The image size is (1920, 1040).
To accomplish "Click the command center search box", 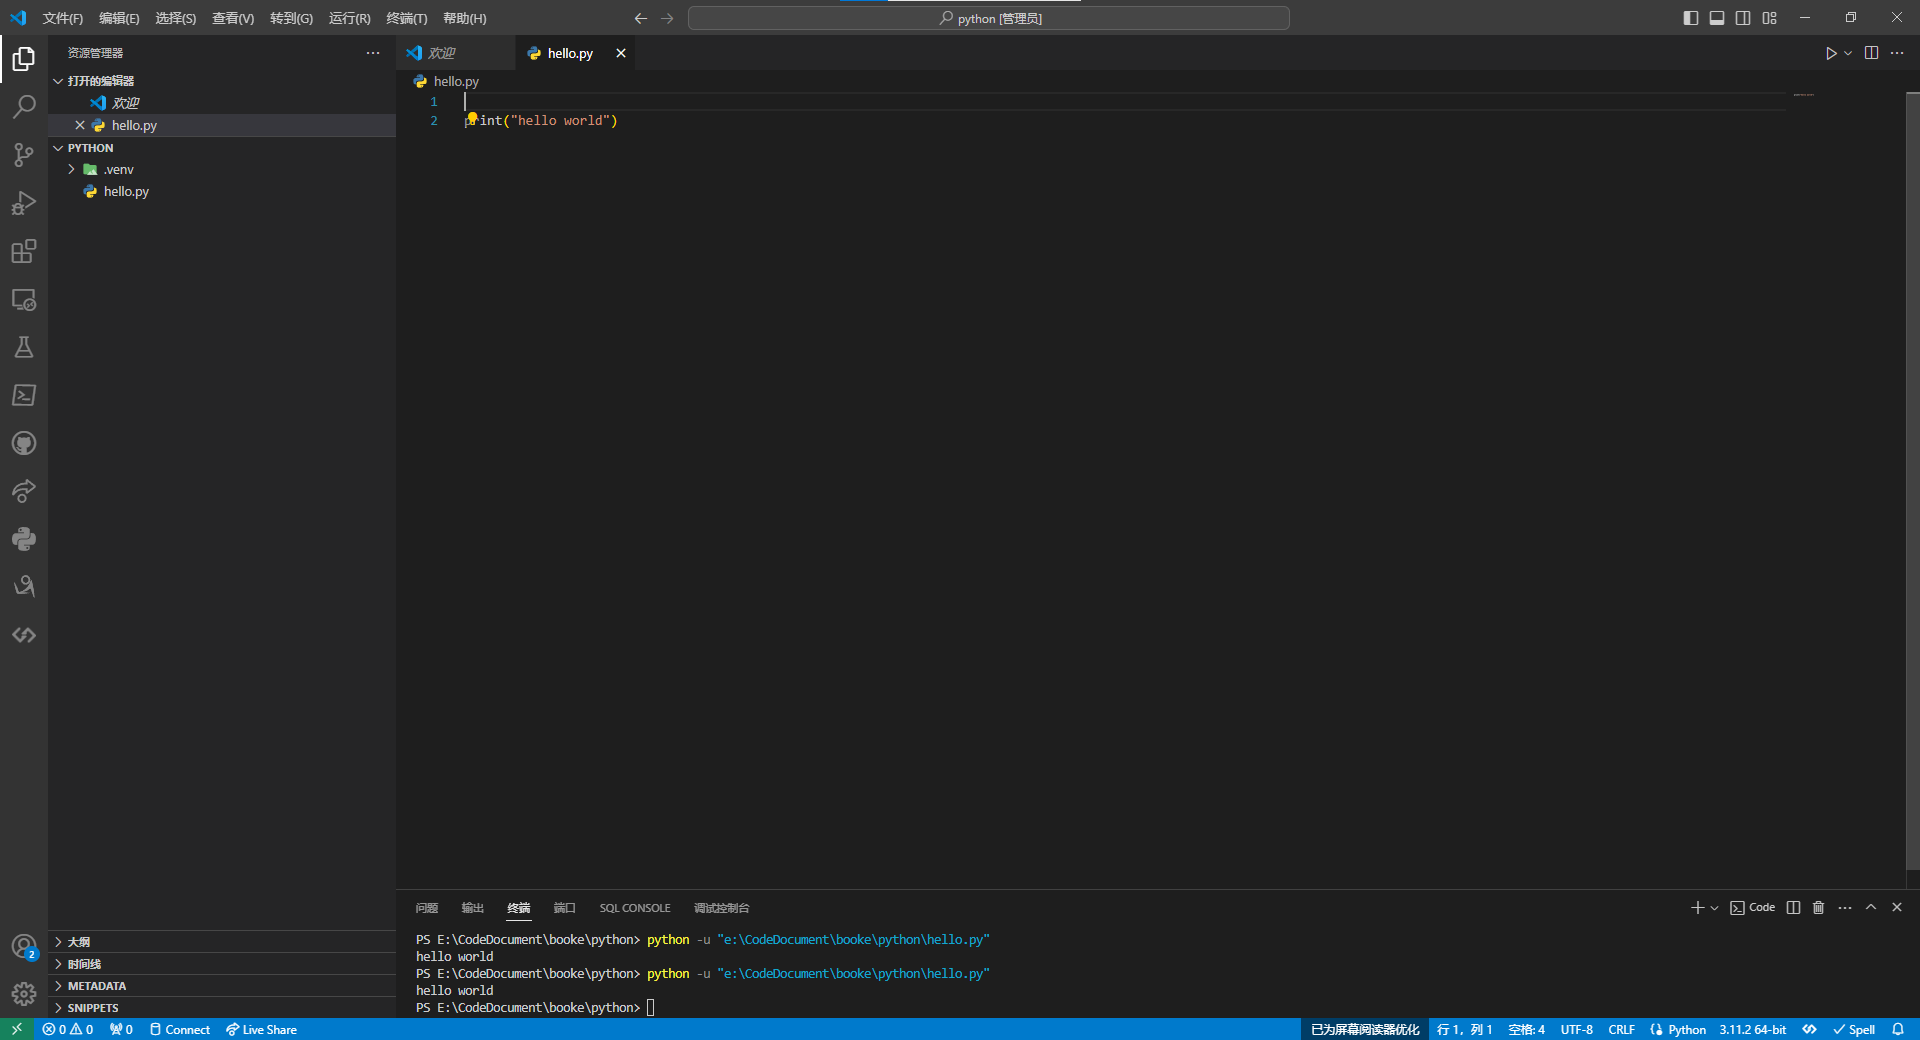I will [989, 18].
